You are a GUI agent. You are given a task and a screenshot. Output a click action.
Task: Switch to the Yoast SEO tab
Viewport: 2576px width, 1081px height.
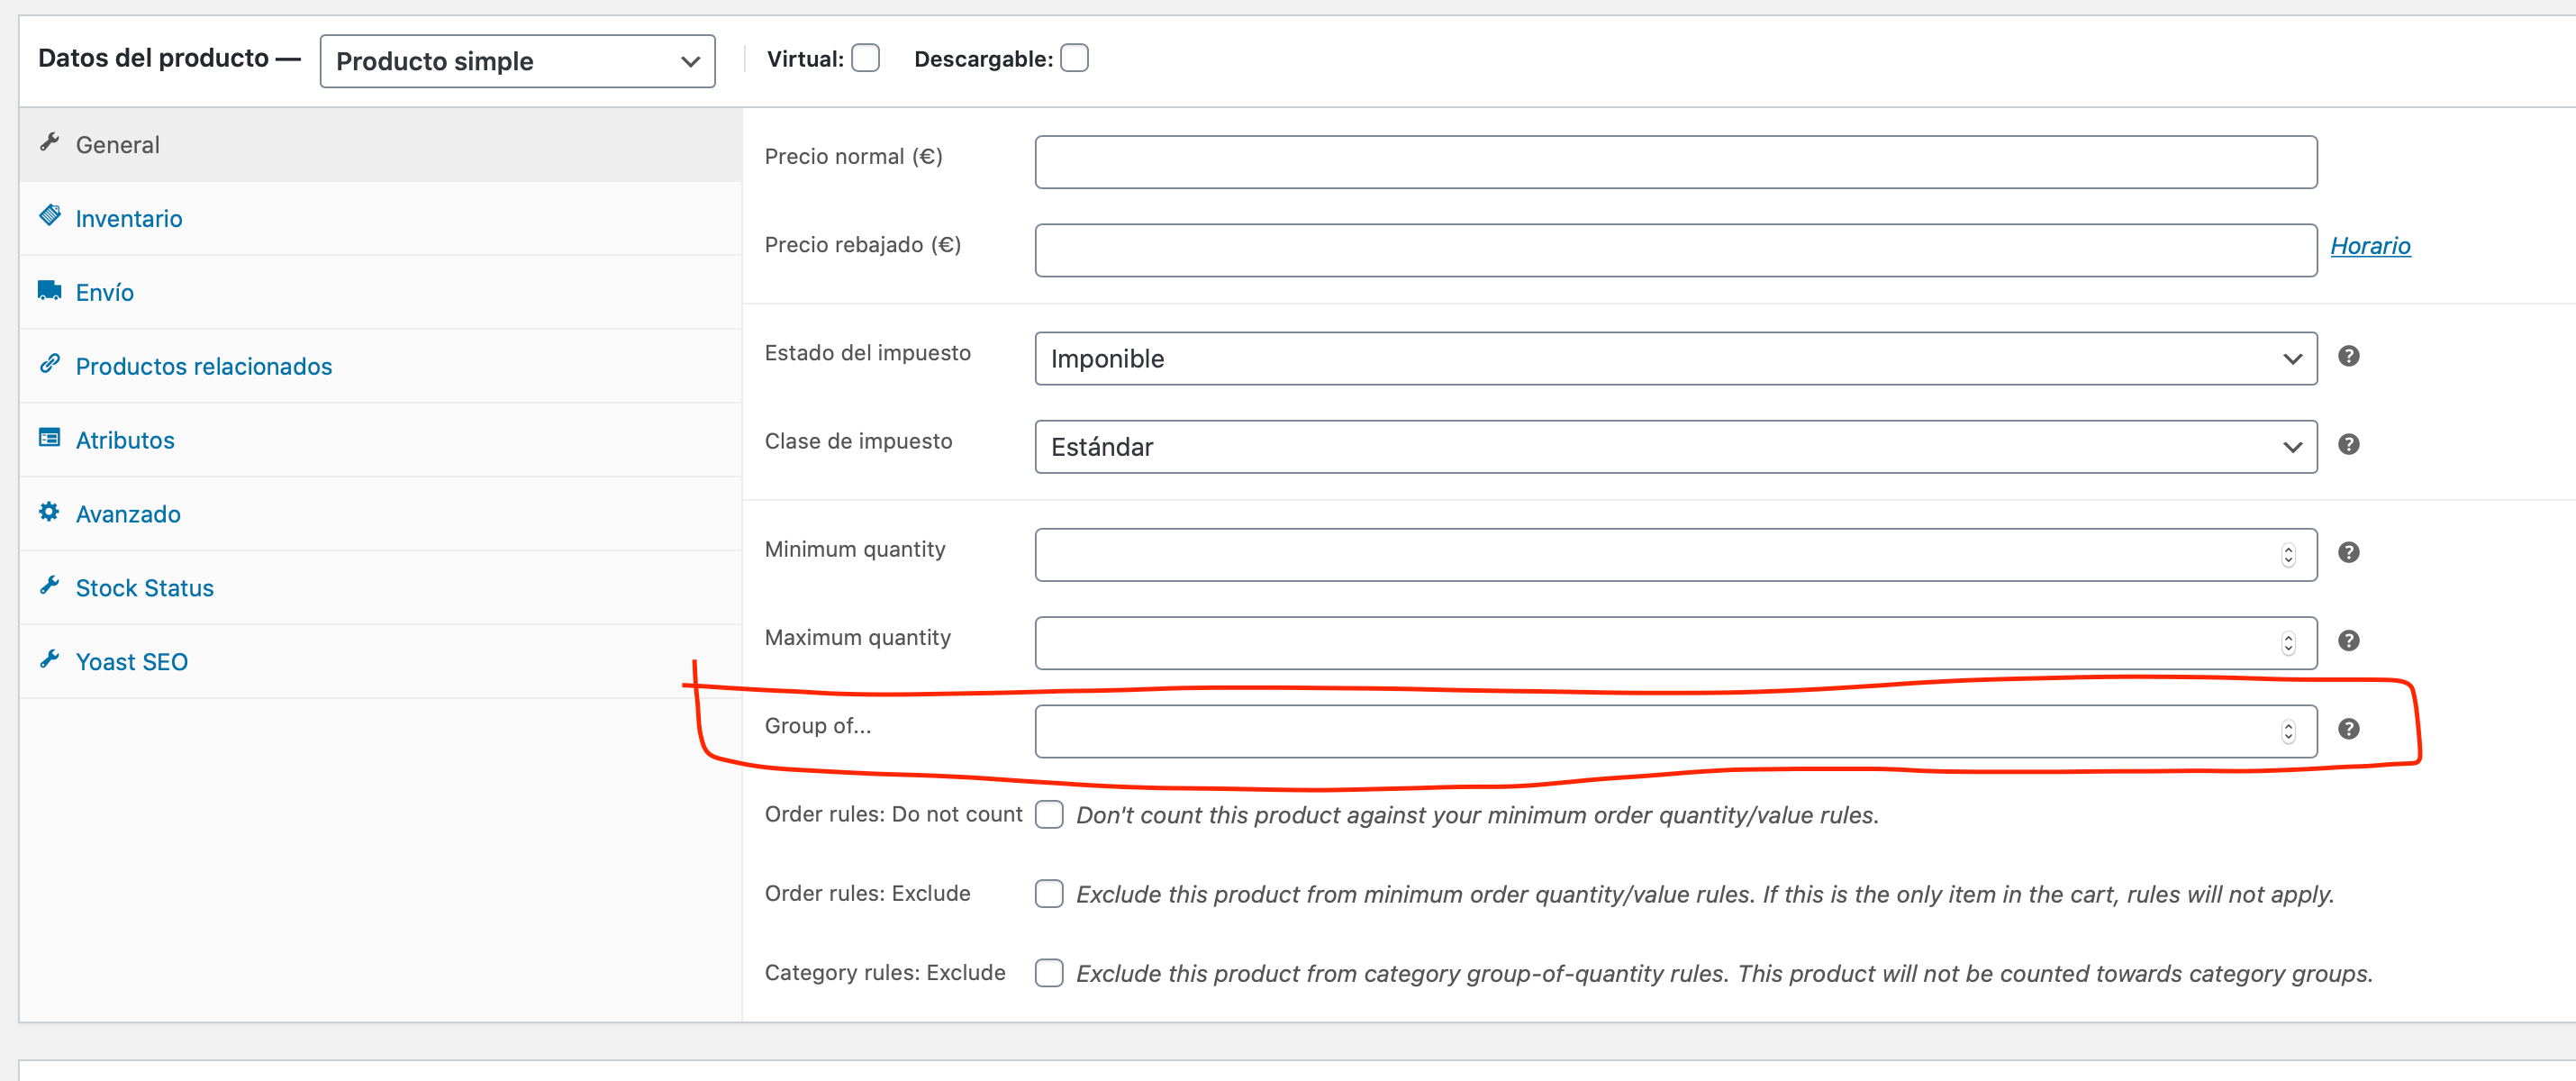pyautogui.click(x=380, y=662)
